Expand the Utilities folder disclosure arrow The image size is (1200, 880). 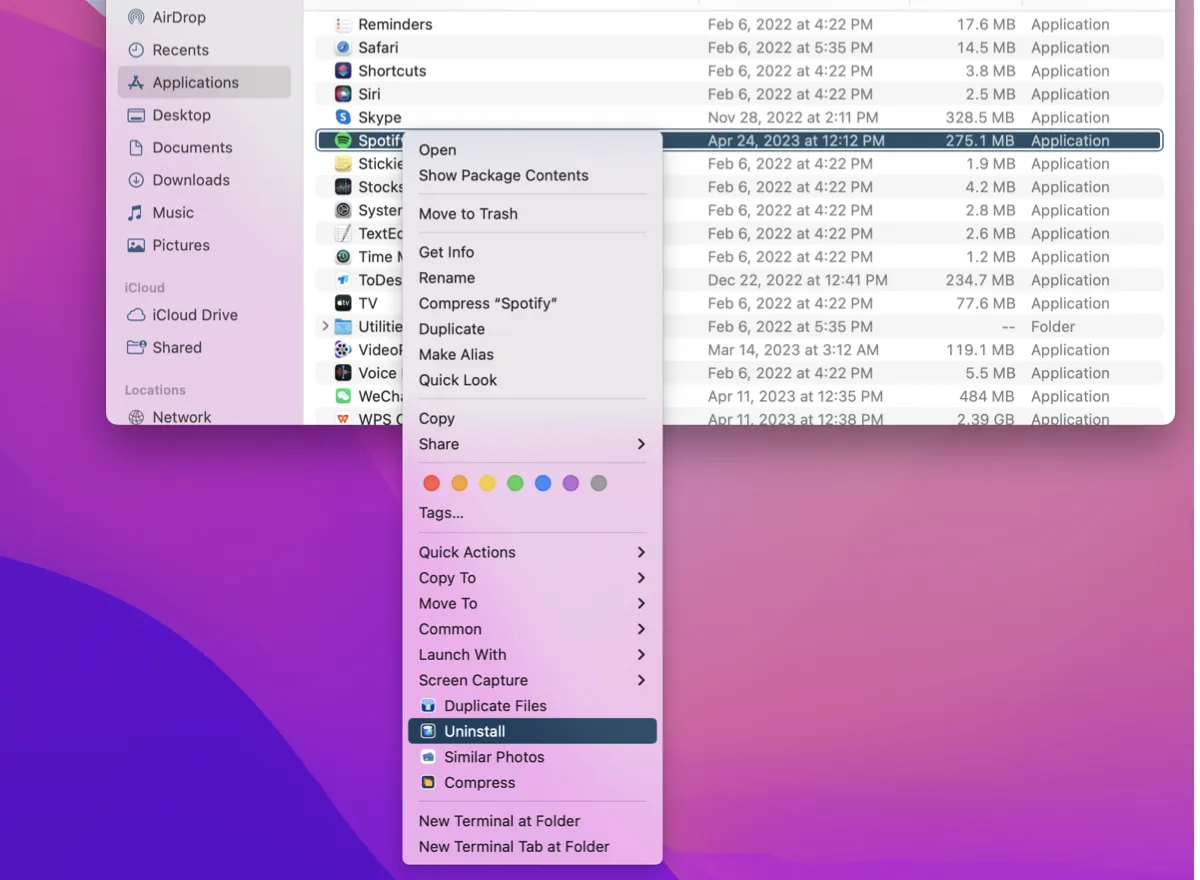(x=325, y=326)
